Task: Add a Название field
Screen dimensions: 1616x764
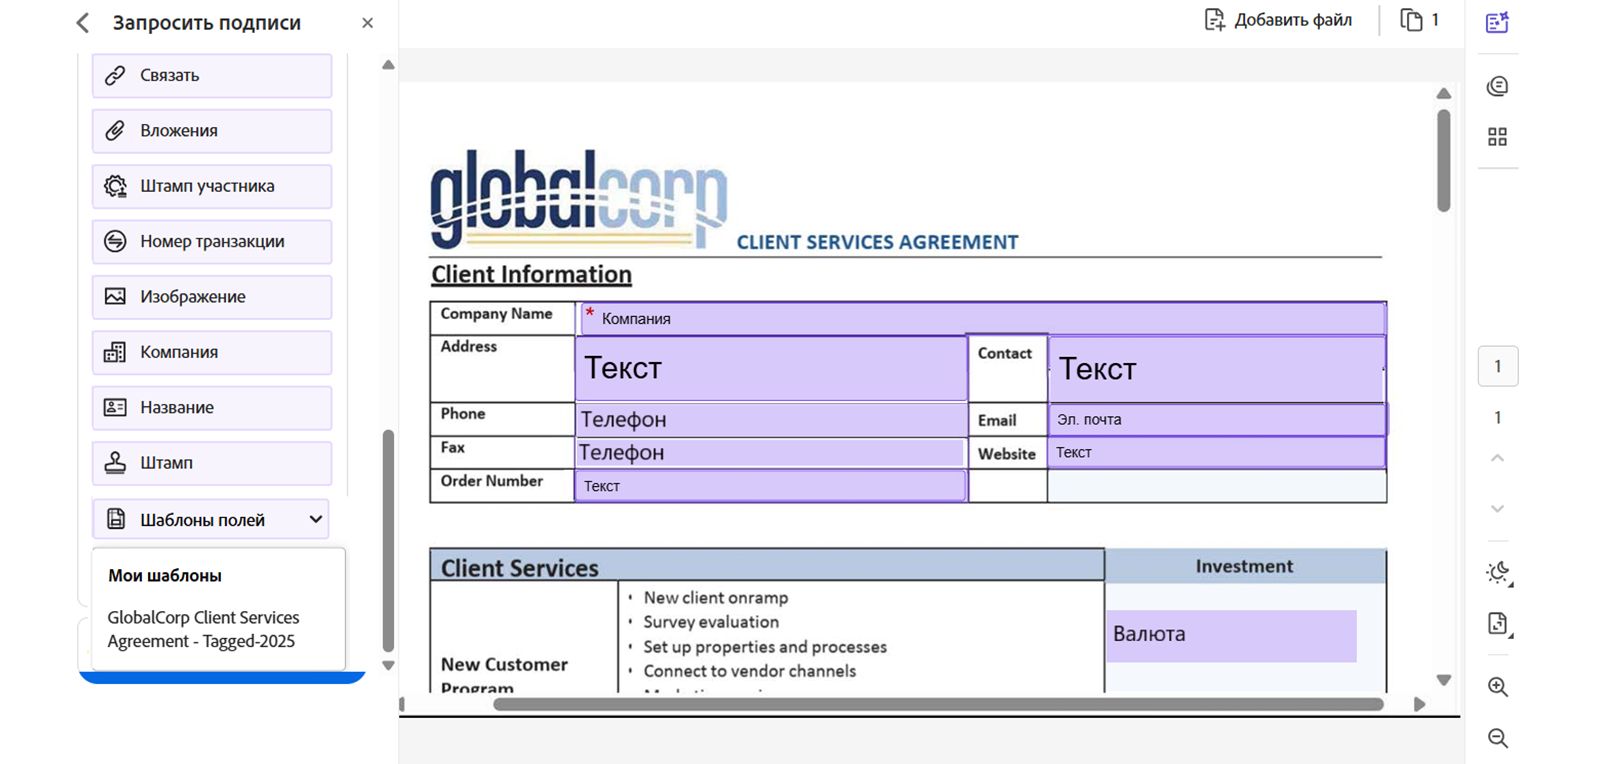Action: coord(212,408)
